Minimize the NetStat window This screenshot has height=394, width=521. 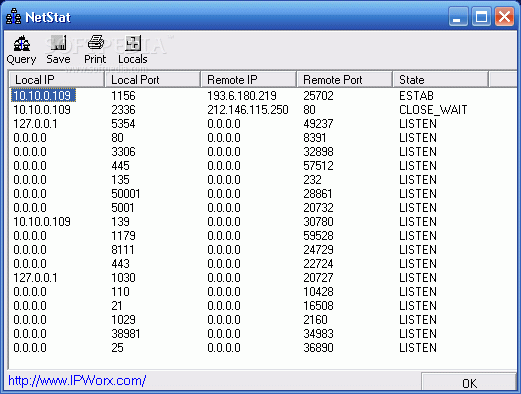coord(458,17)
